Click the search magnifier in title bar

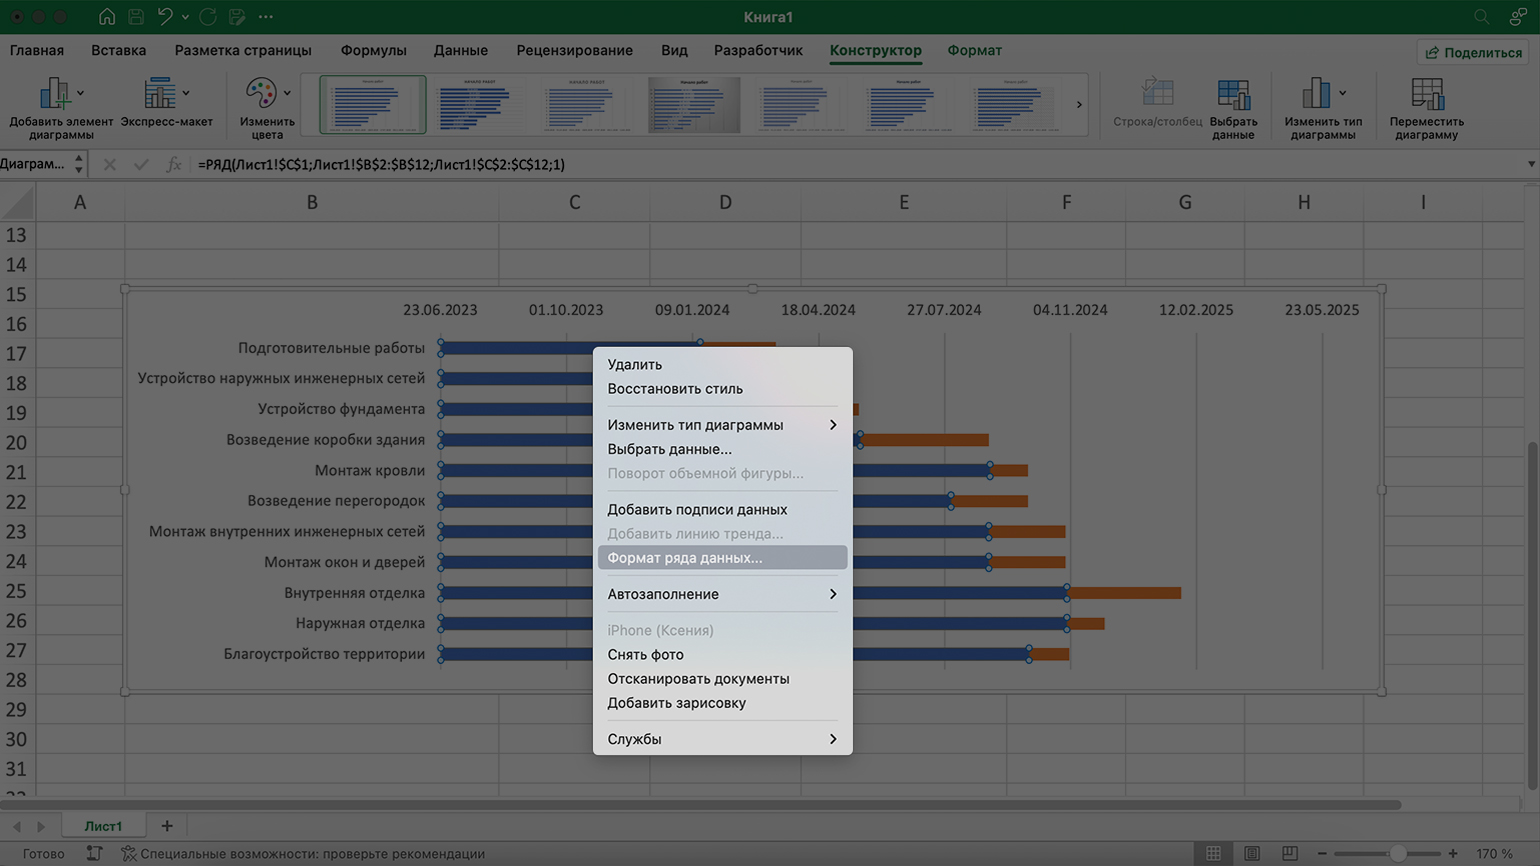pyautogui.click(x=1482, y=17)
